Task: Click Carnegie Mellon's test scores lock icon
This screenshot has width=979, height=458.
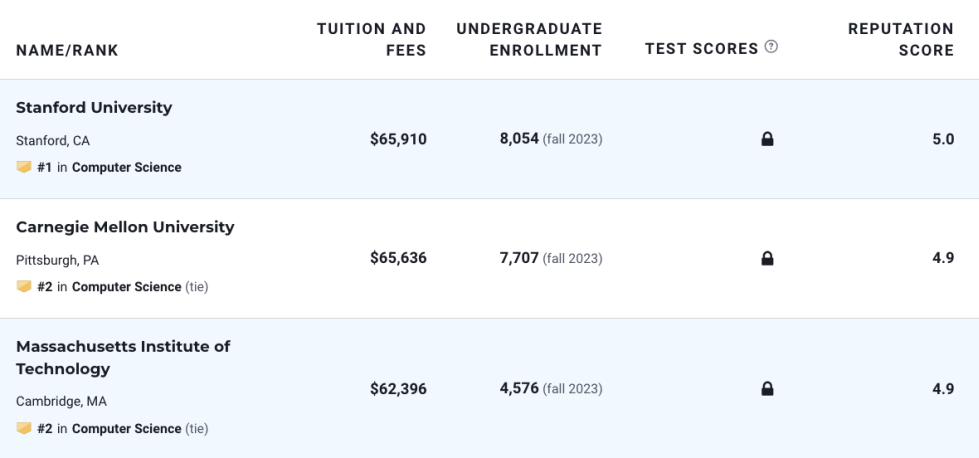Action: point(768,259)
